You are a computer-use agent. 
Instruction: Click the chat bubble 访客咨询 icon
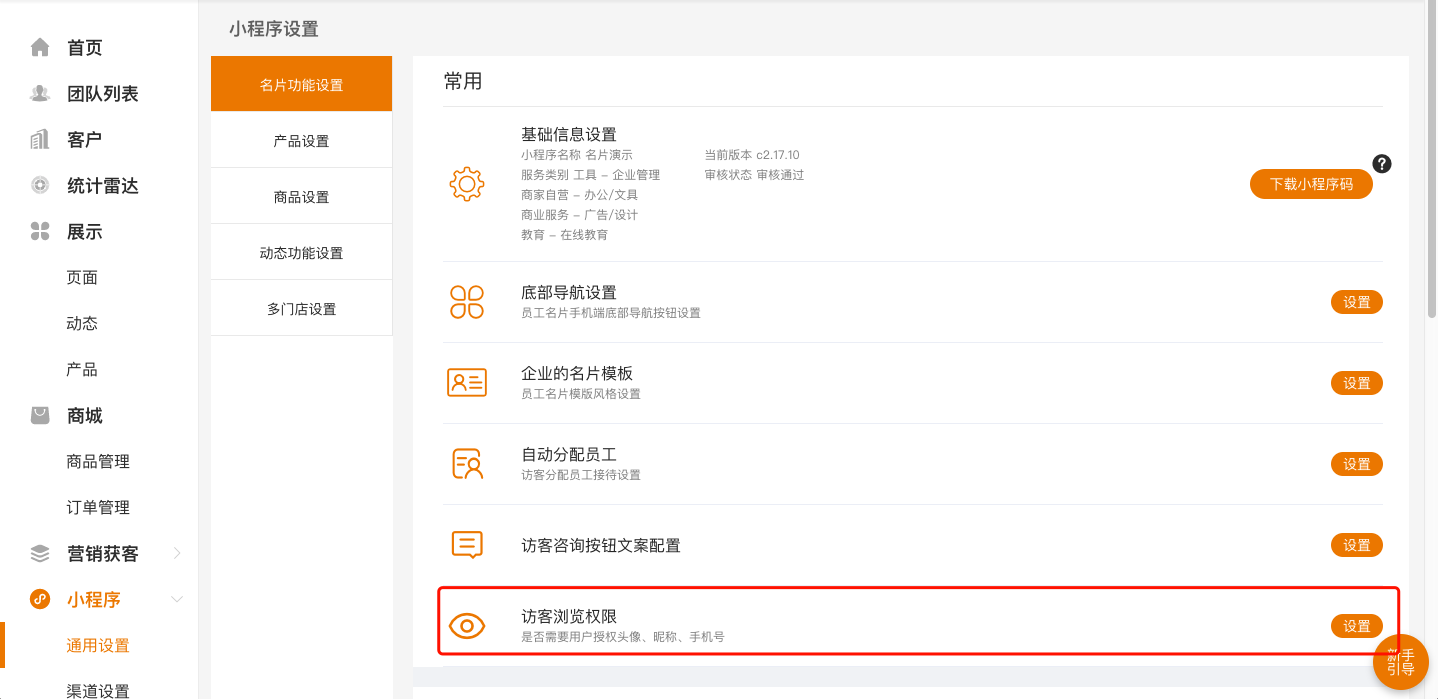467,545
